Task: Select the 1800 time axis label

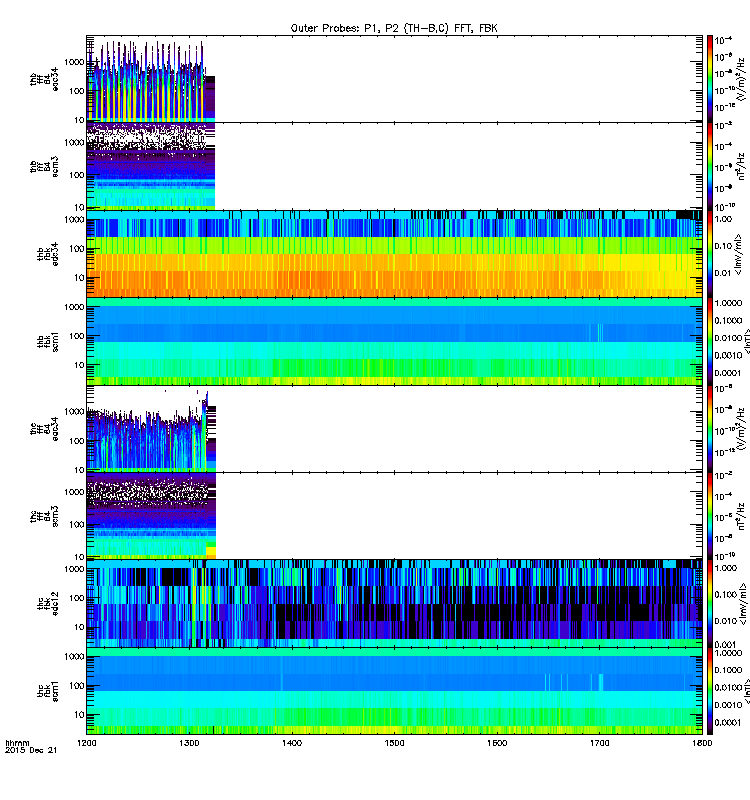Action: click(x=702, y=743)
